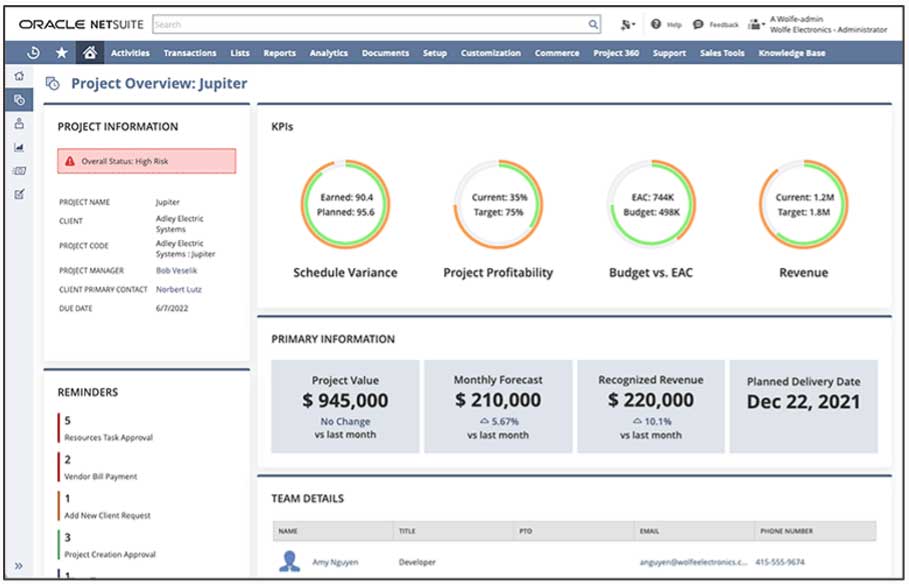The width and height of the screenshot is (909, 584).
Task: Click the Project Profitability progress ring
Action: click(x=498, y=204)
